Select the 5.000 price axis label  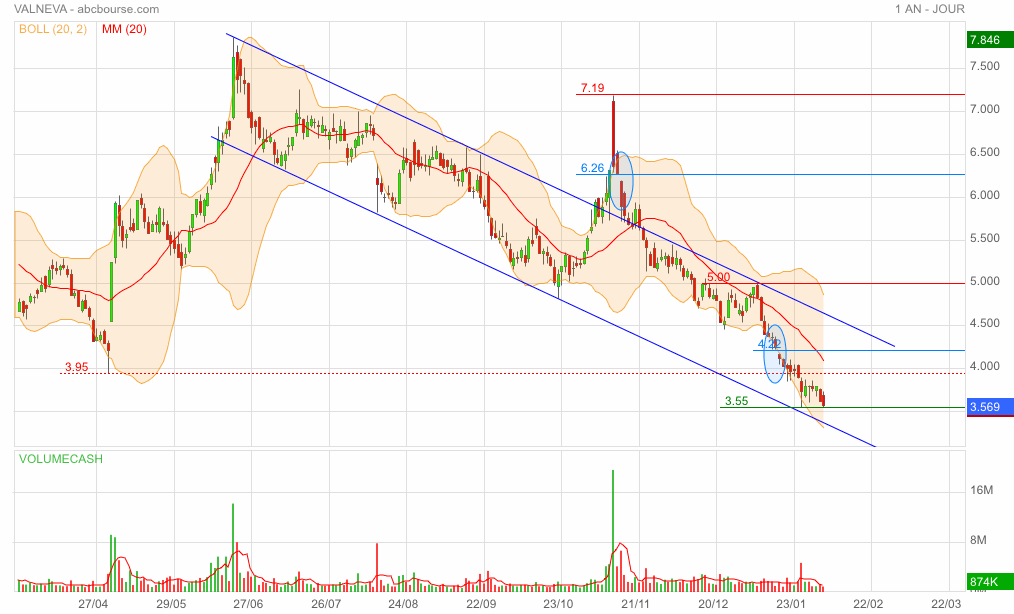click(984, 281)
